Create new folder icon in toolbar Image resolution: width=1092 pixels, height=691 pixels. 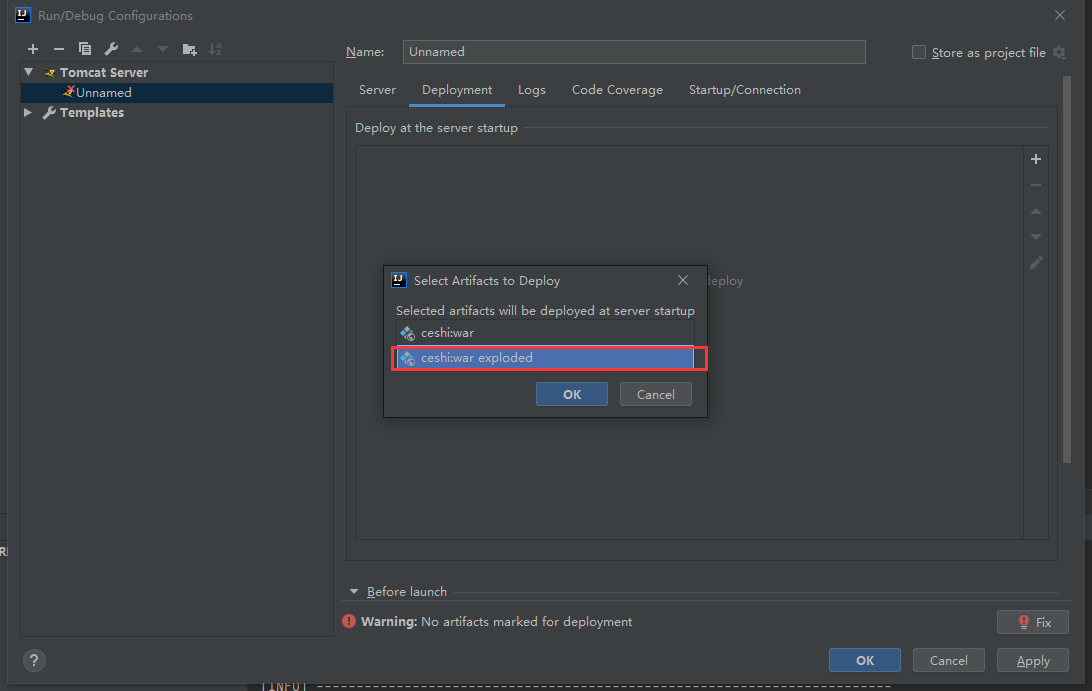(189, 49)
